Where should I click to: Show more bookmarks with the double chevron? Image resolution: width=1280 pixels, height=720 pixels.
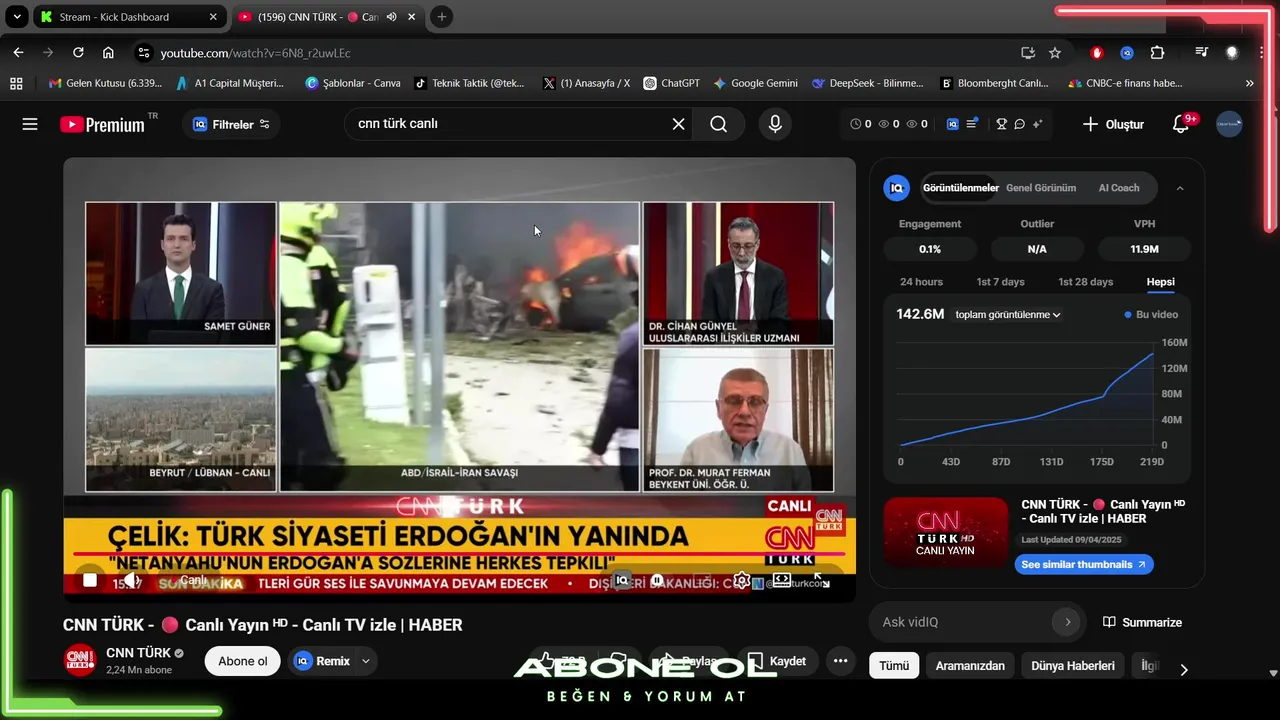[x=1249, y=83]
